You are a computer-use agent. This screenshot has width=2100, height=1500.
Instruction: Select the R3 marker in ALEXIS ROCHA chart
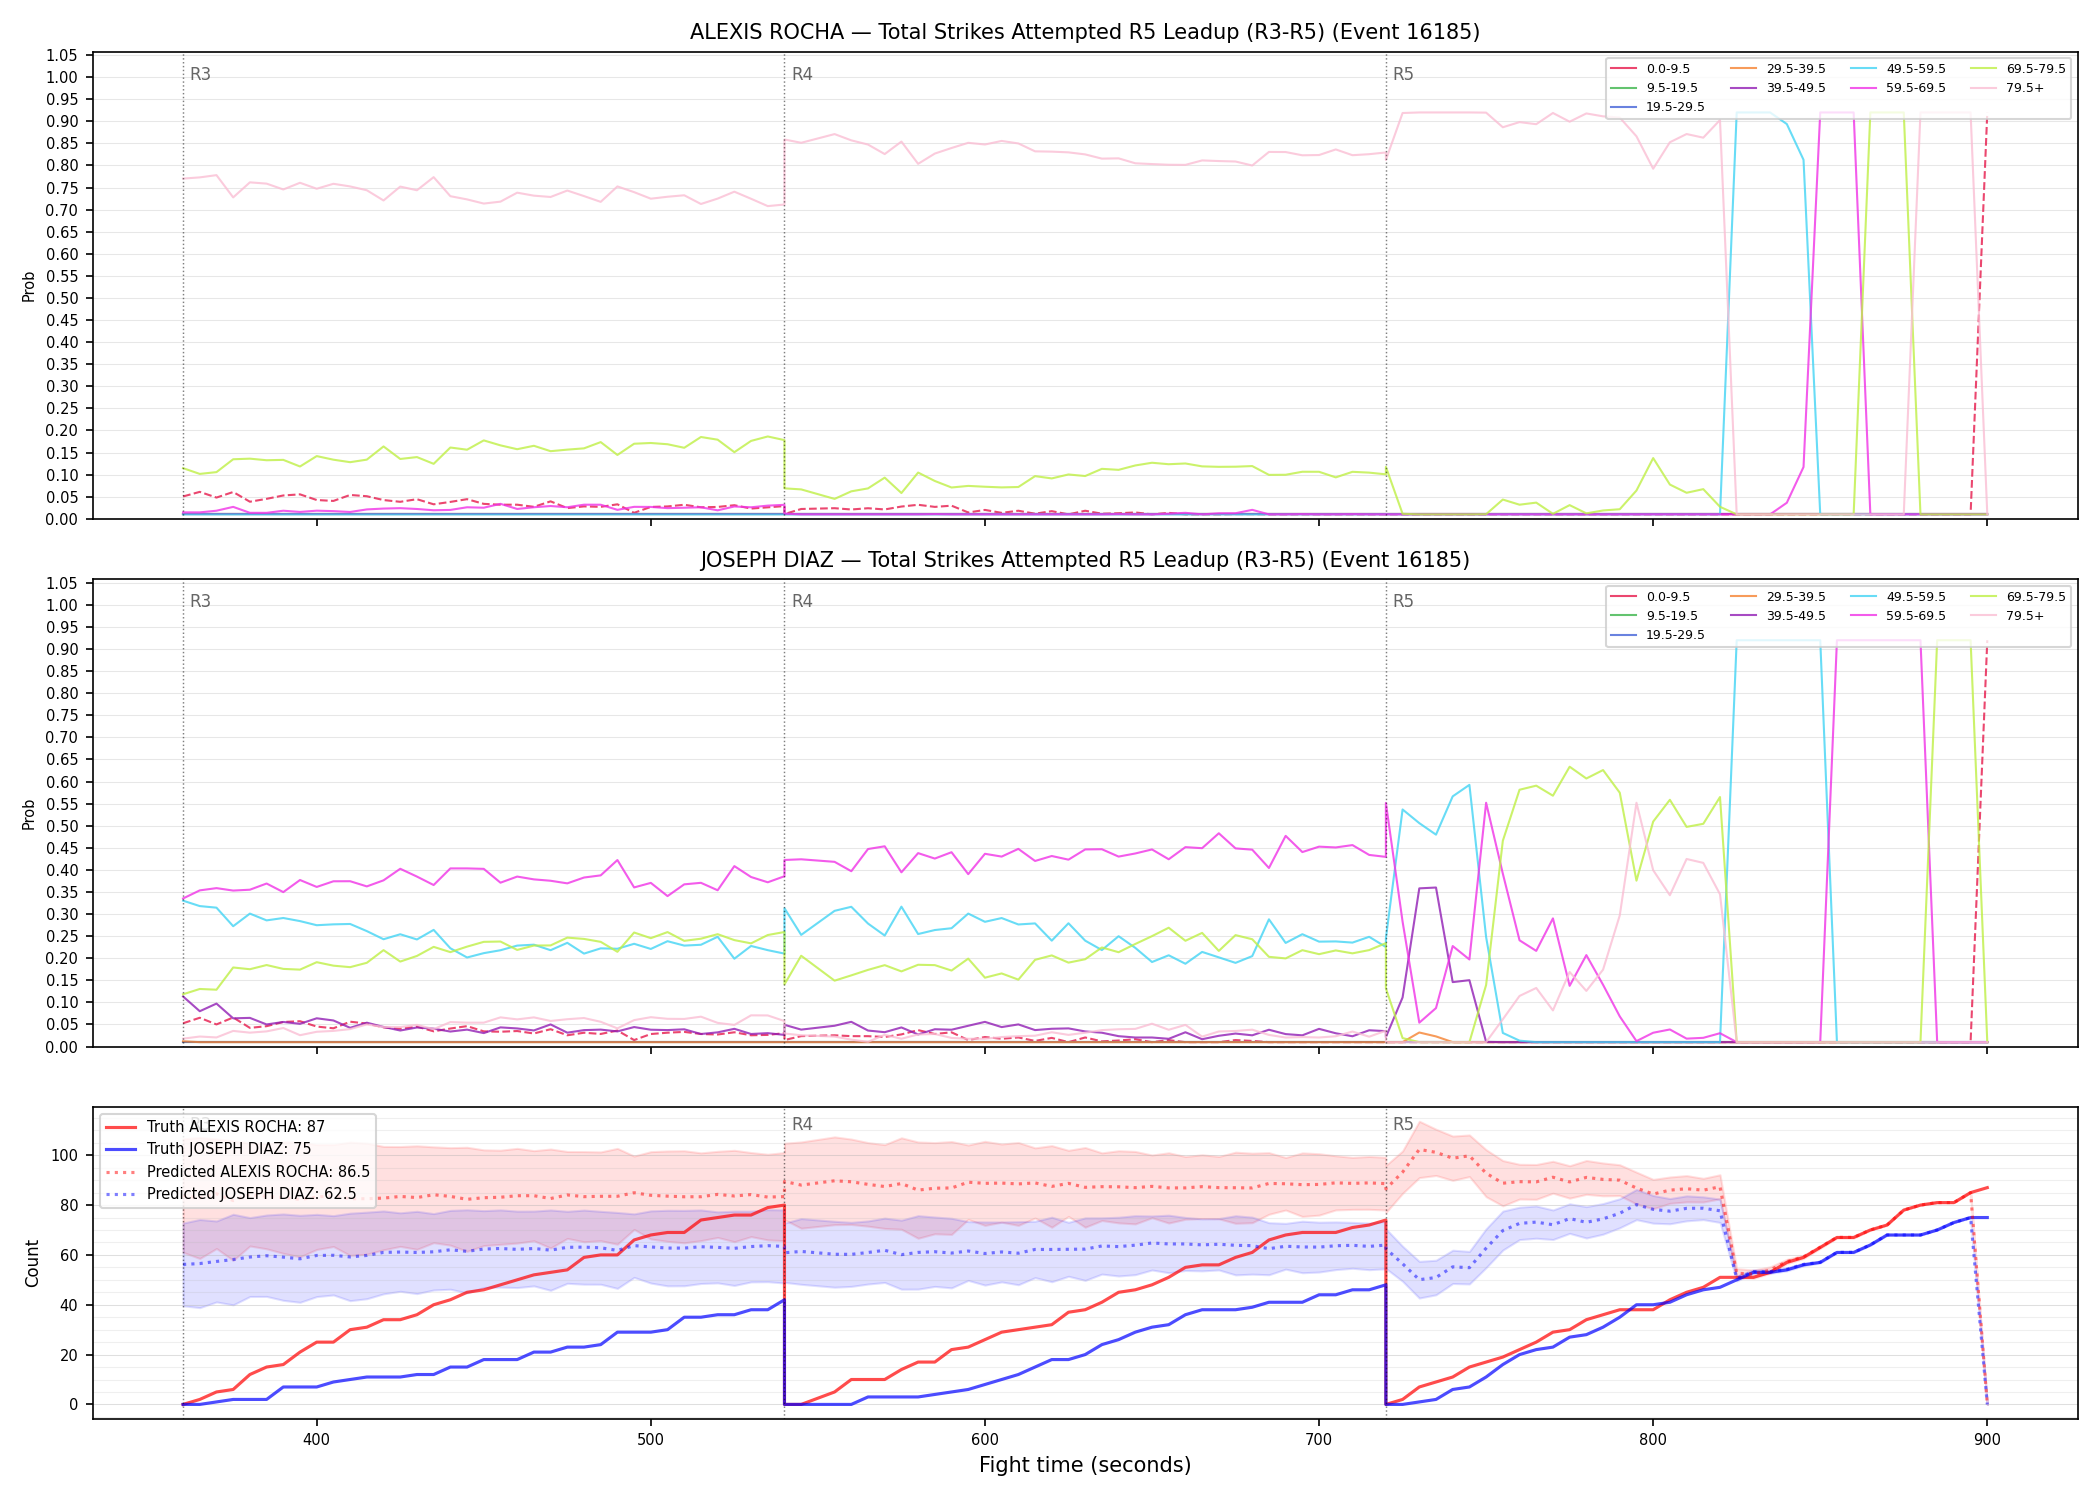200,74
